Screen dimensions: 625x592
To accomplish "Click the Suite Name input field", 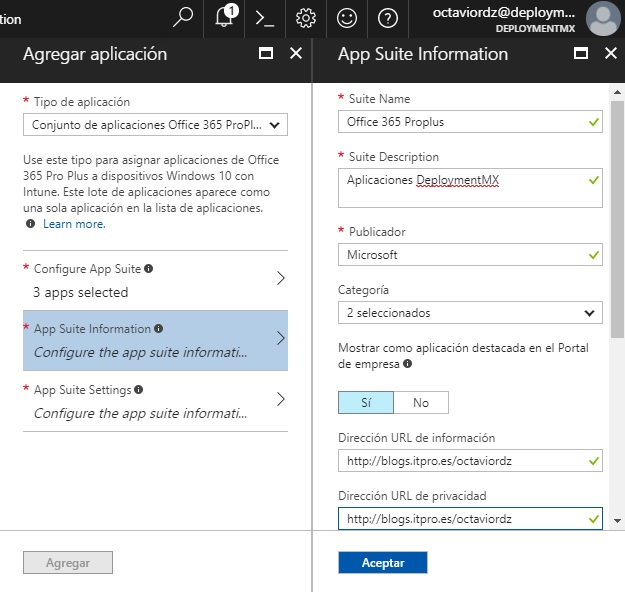I will coord(462,121).
